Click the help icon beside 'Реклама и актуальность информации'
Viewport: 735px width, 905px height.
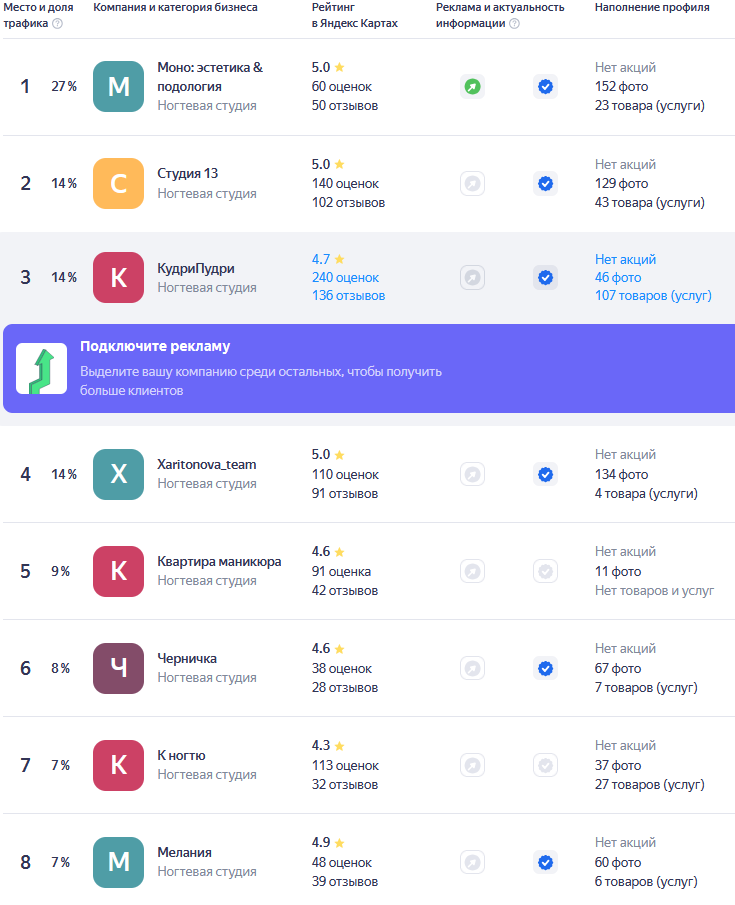point(514,24)
